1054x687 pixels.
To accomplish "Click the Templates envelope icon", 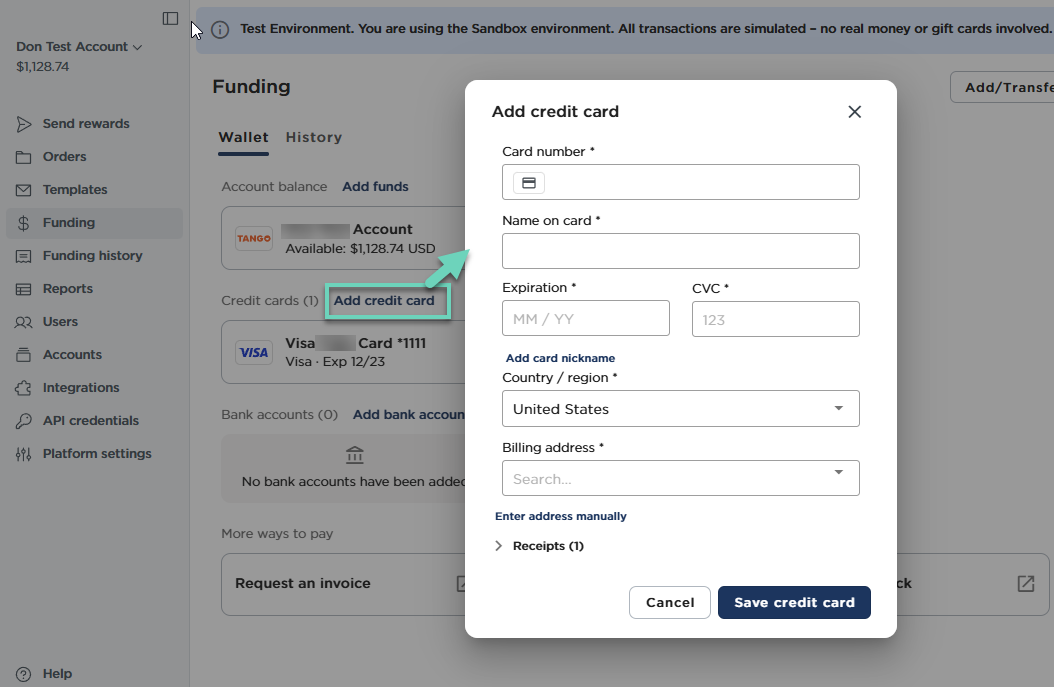I will tap(24, 190).
